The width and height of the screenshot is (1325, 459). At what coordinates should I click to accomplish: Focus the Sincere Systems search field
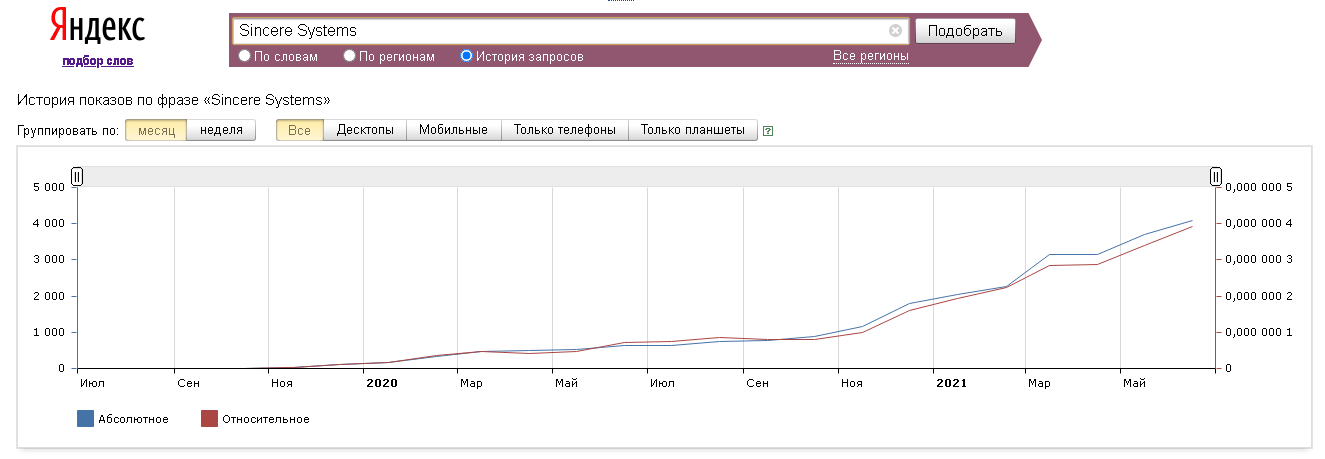[x=560, y=31]
